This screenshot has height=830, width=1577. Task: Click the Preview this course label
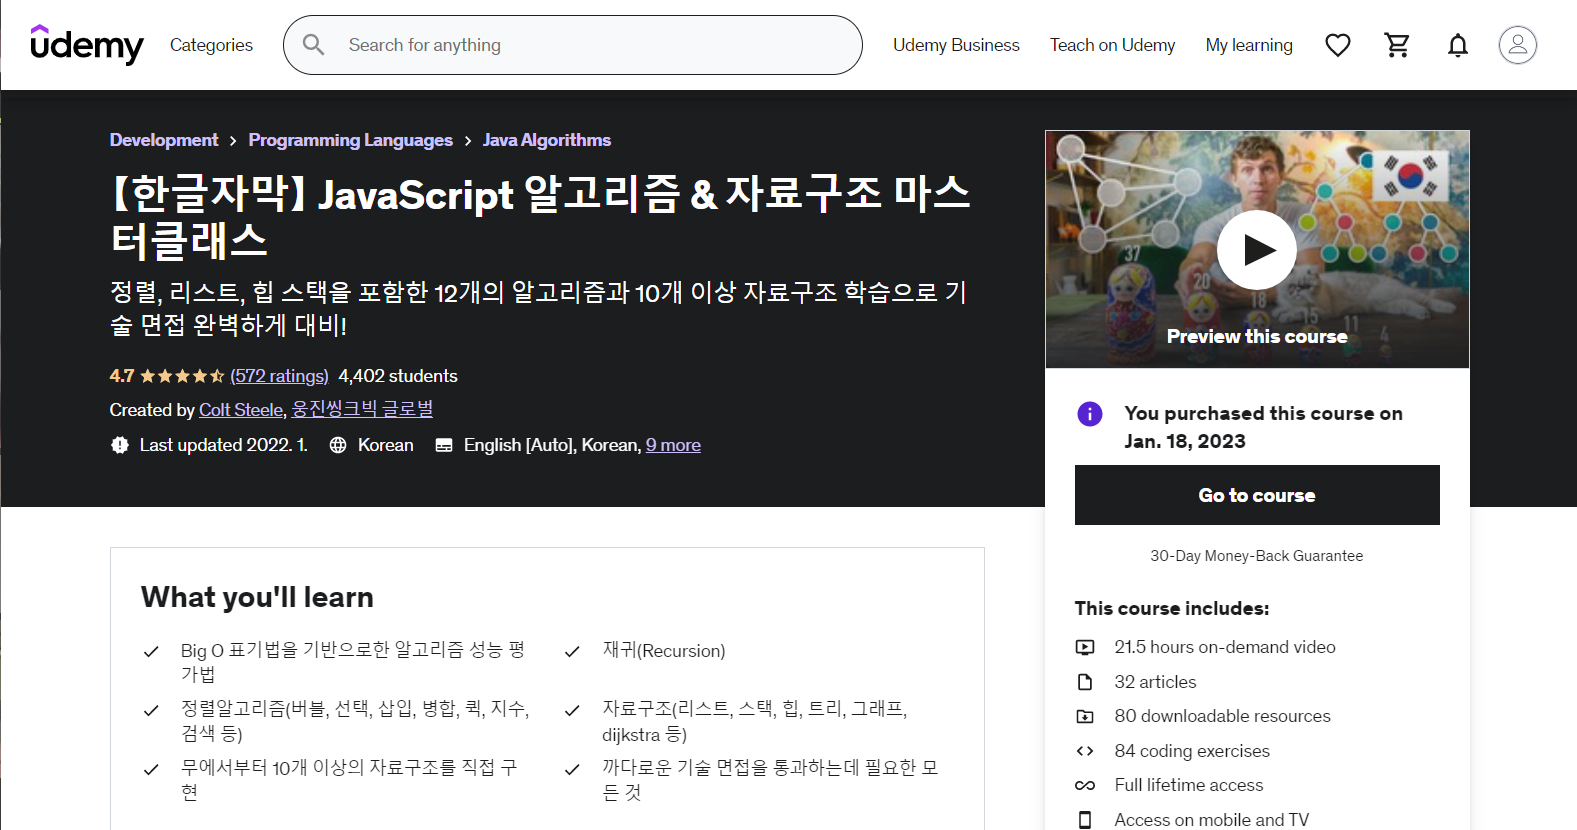click(1257, 337)
